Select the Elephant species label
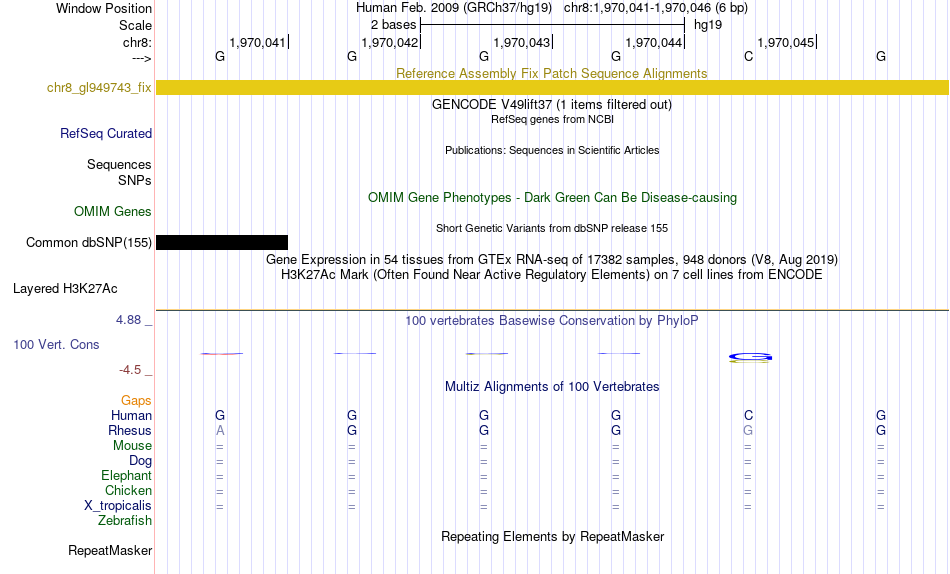 tap(127, 476)
